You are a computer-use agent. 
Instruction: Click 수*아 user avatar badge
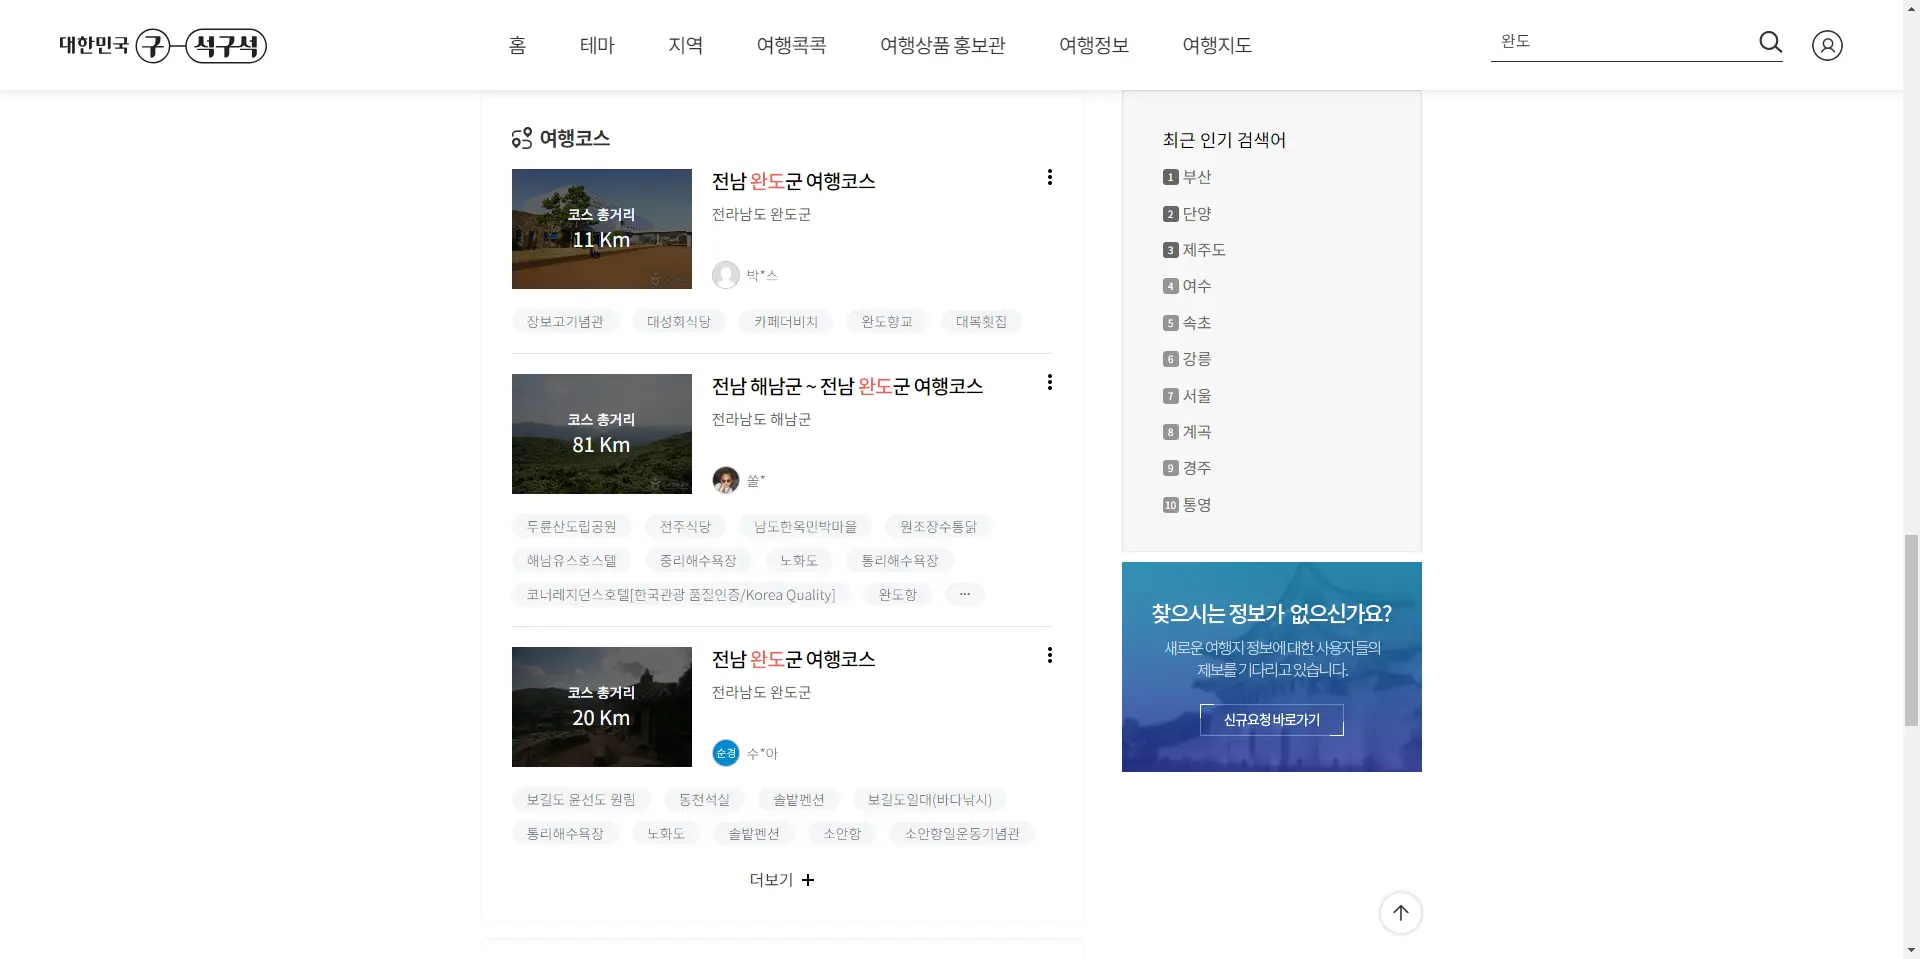click(726, 753)
